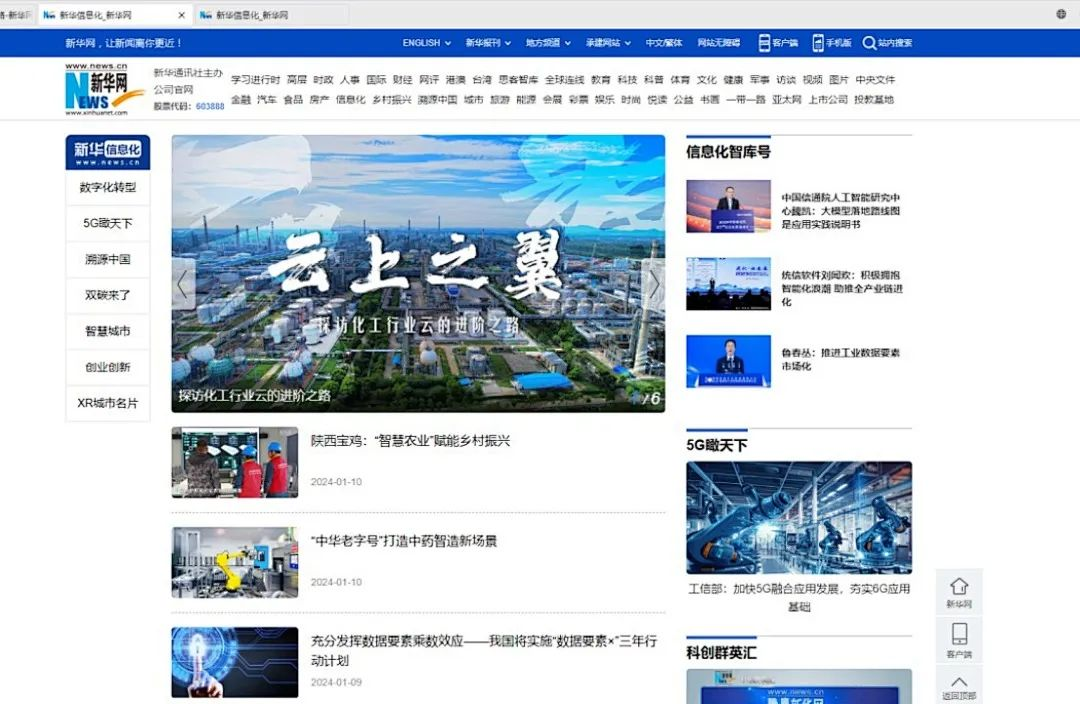Expand the 承建网站 dropdown
This screenshot has width=1080, height=704.
click(x=608, y=43)
